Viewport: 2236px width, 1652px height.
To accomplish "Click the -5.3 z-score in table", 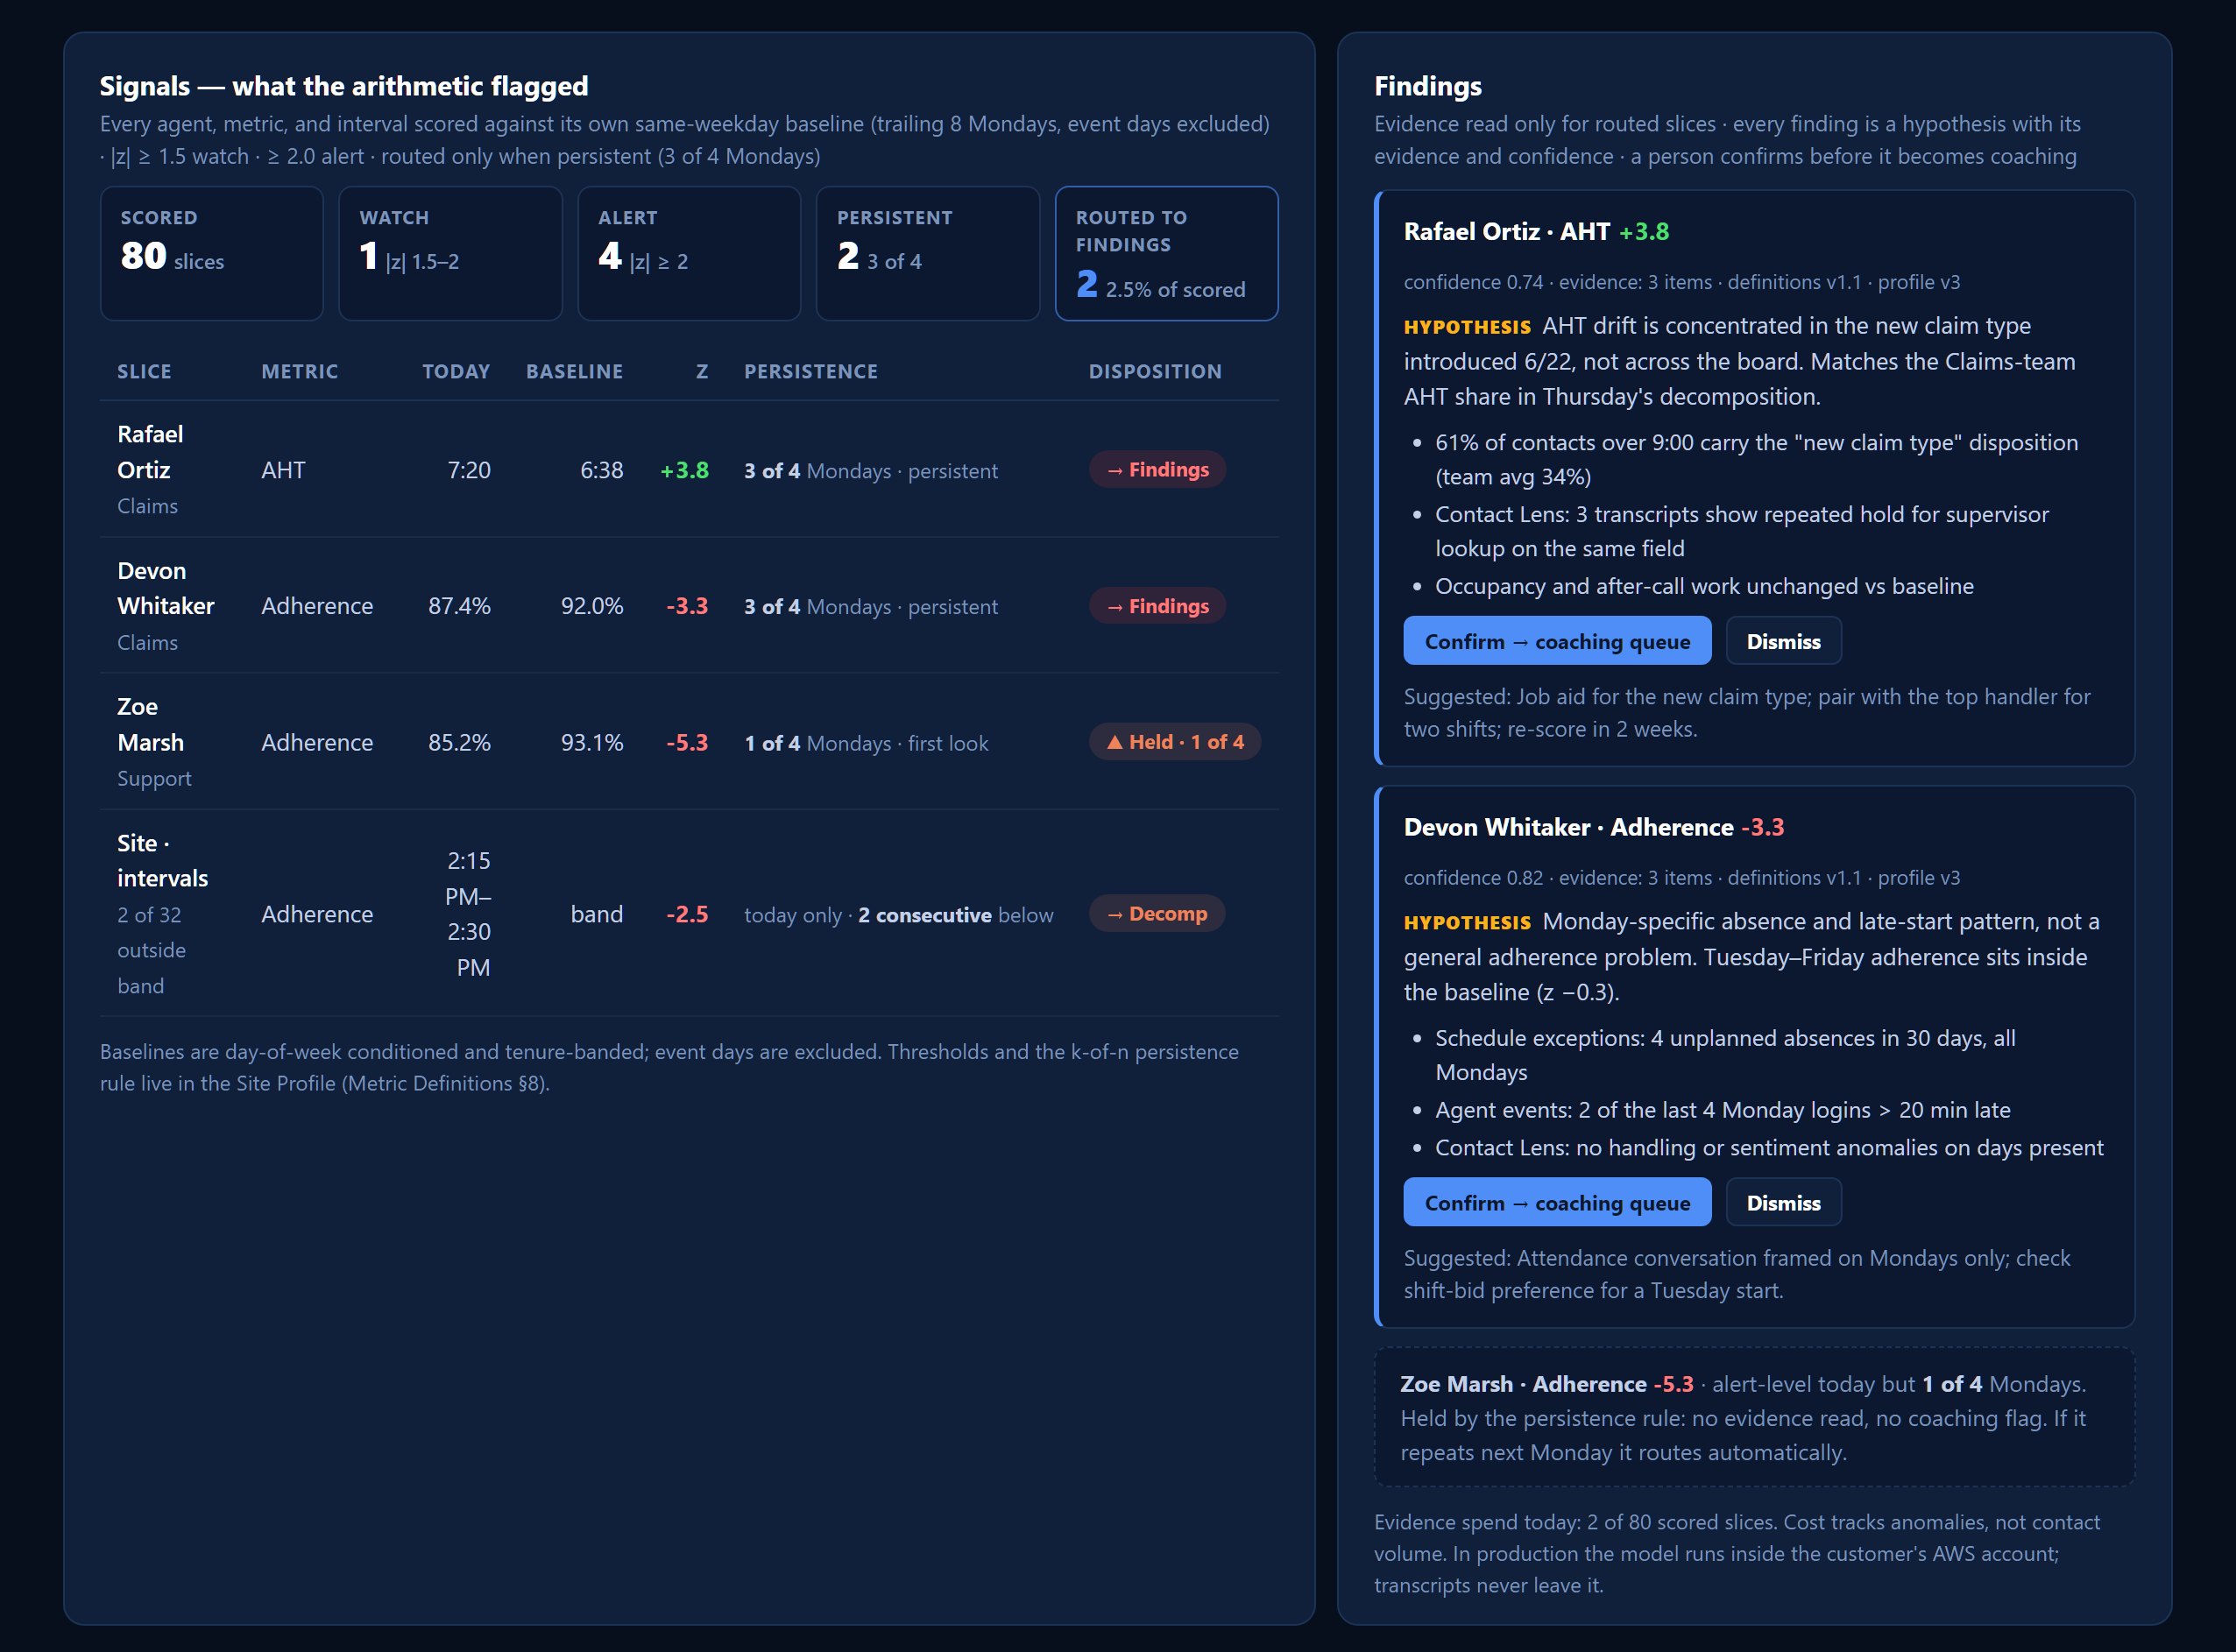I will pyautogui.click(x=687, y=743).
